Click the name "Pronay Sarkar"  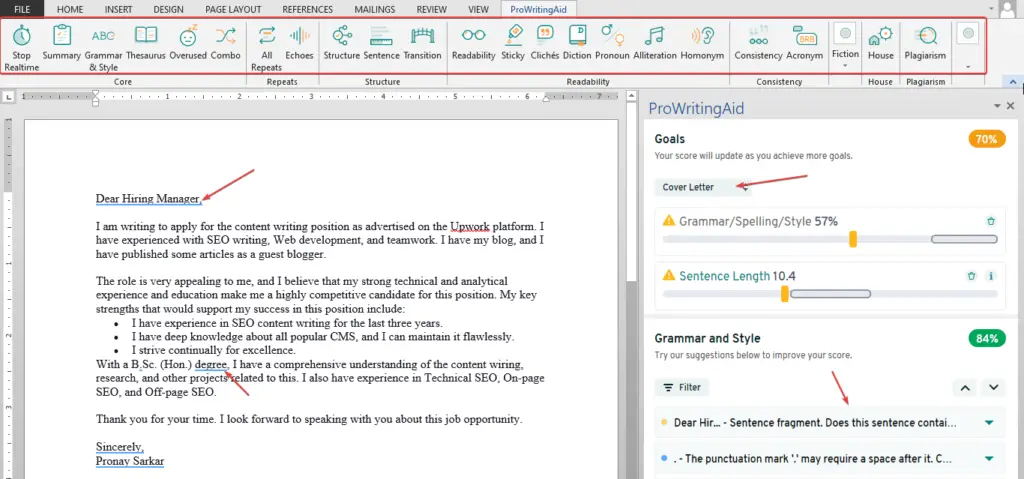130,461
